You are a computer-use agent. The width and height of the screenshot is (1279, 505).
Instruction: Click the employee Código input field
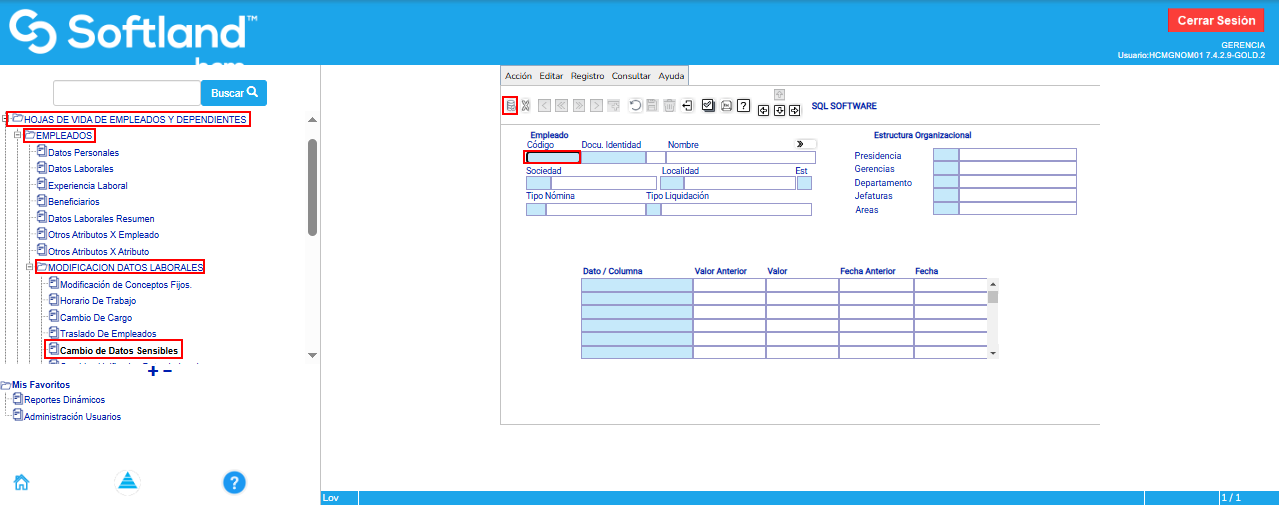click(x=552, y=157)
